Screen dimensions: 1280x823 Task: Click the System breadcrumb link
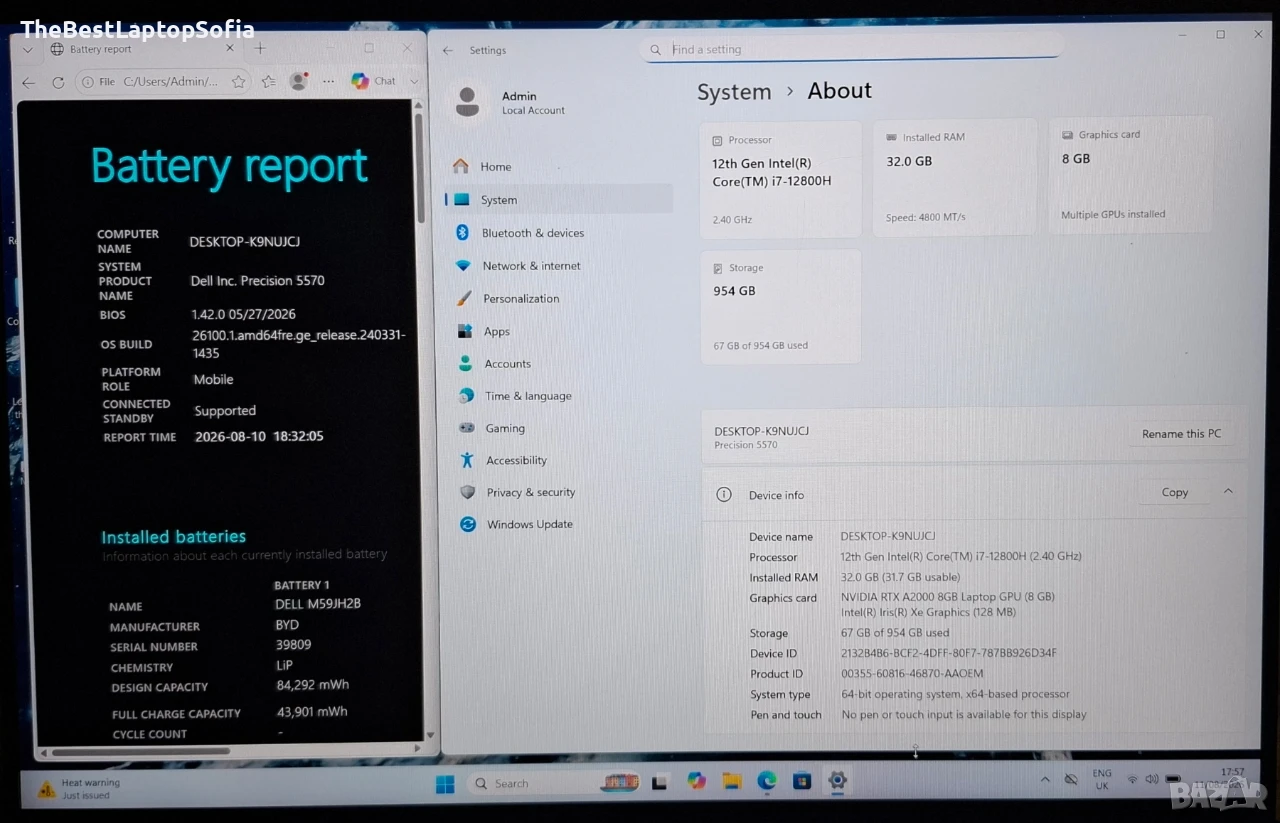click(734, 92)
